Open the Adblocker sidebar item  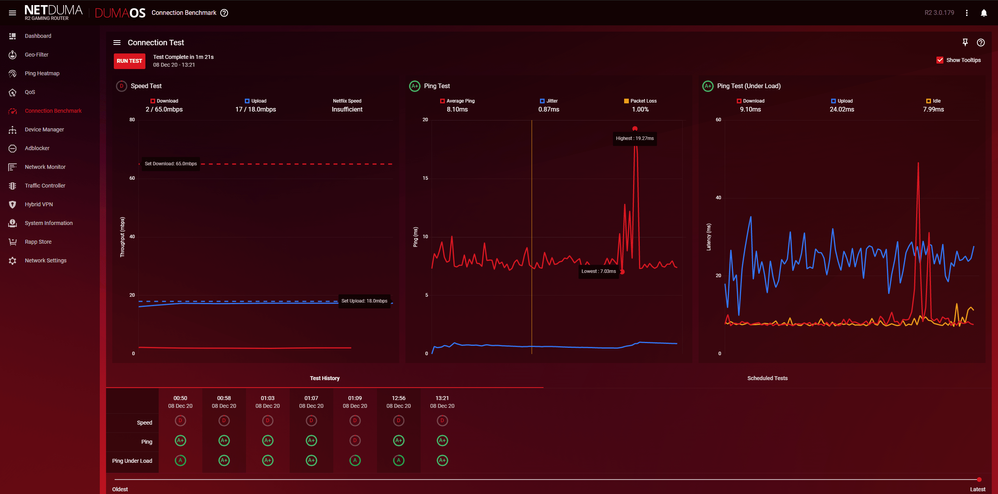tap(38, 148)
